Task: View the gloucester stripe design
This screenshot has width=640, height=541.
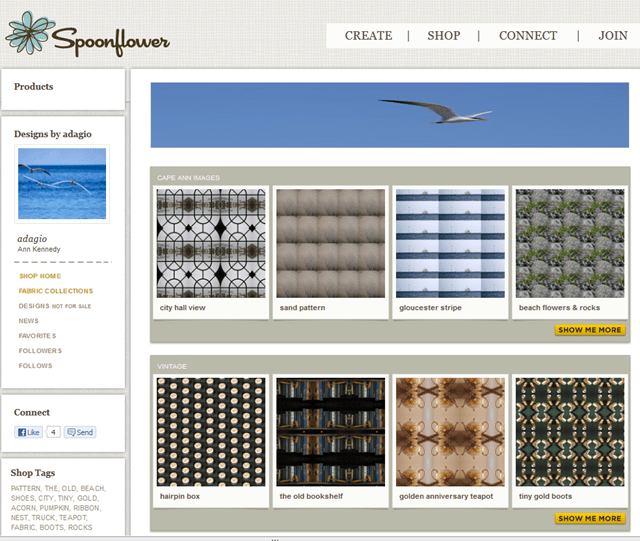Action: tap(450, 243)
